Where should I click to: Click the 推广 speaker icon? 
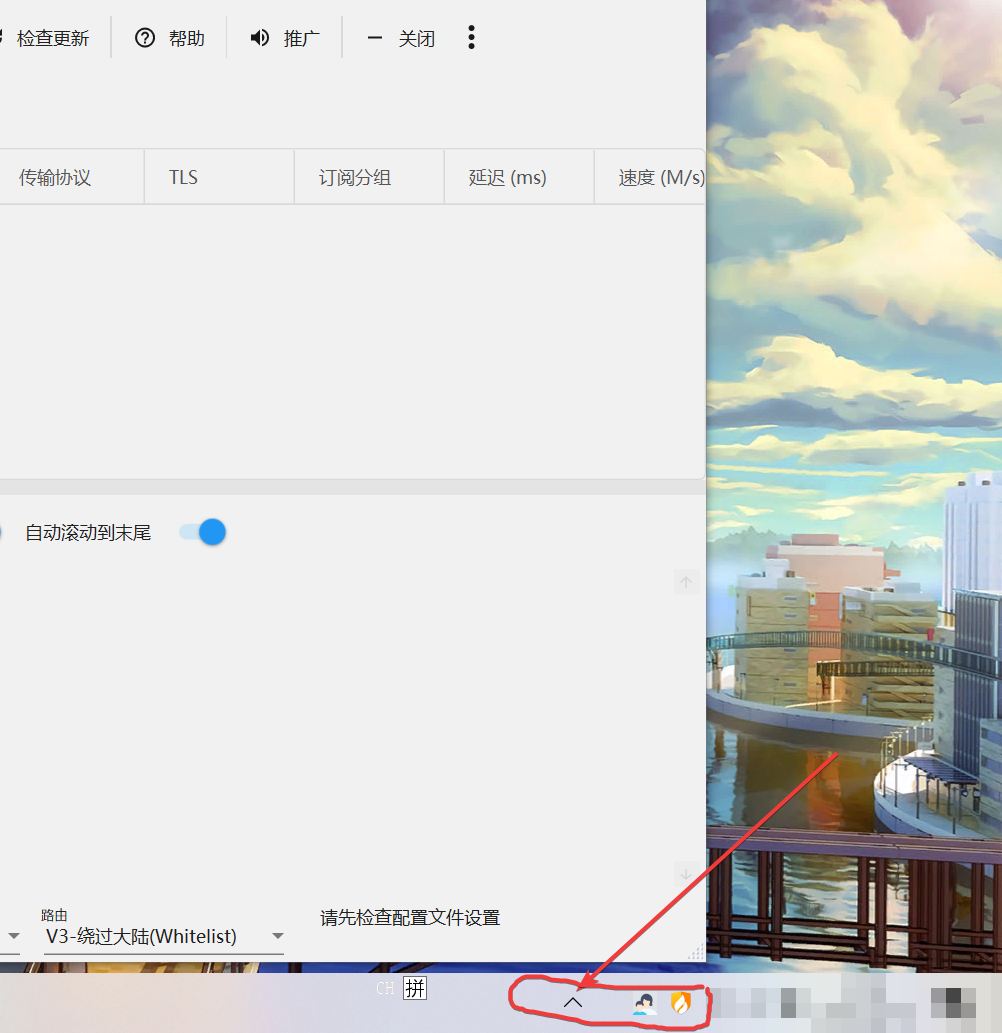[x=260, y=38]
